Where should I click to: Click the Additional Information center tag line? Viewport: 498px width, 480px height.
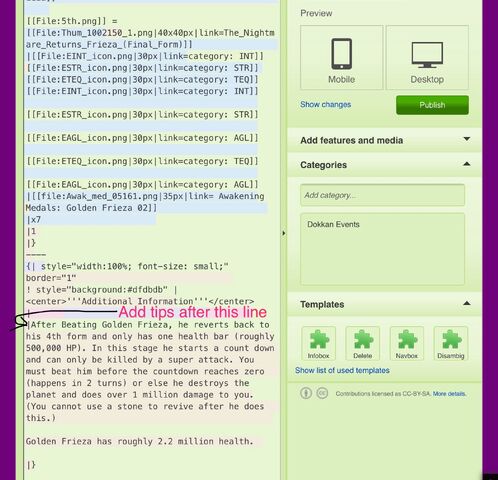pyautogui.click(x=140, y=301)
